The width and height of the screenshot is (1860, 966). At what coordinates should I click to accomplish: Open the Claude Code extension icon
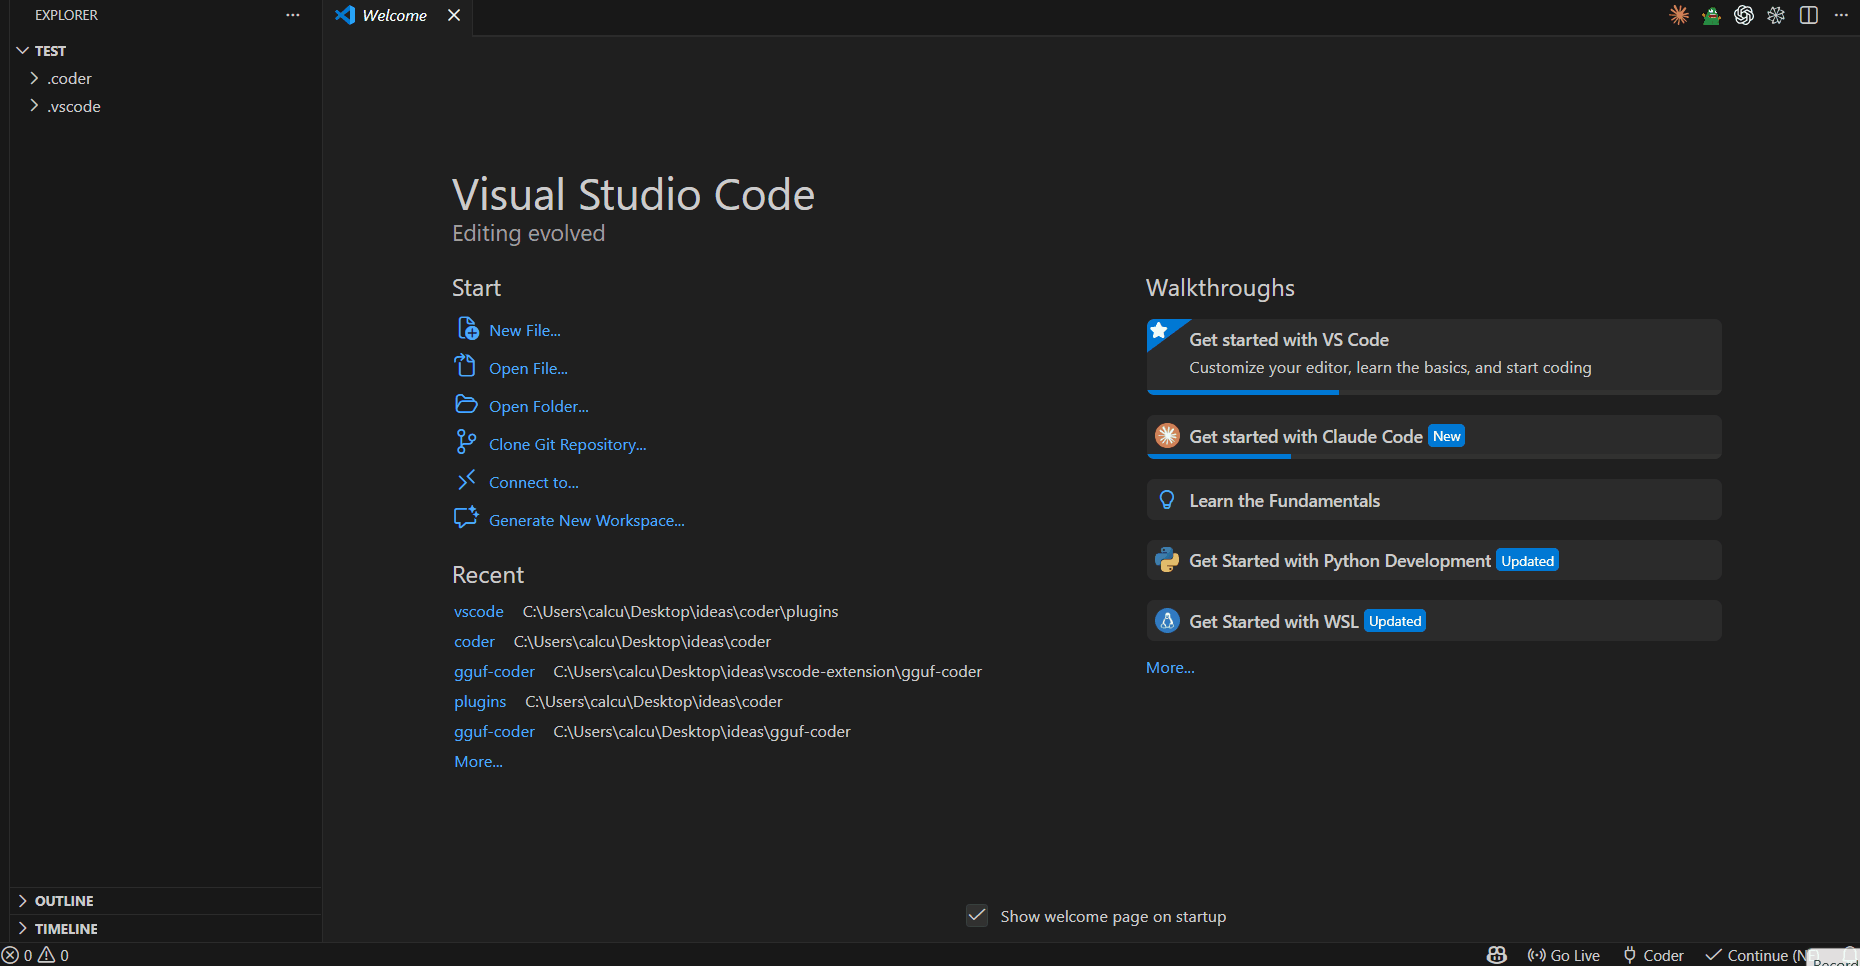[x=1678, y=15]
